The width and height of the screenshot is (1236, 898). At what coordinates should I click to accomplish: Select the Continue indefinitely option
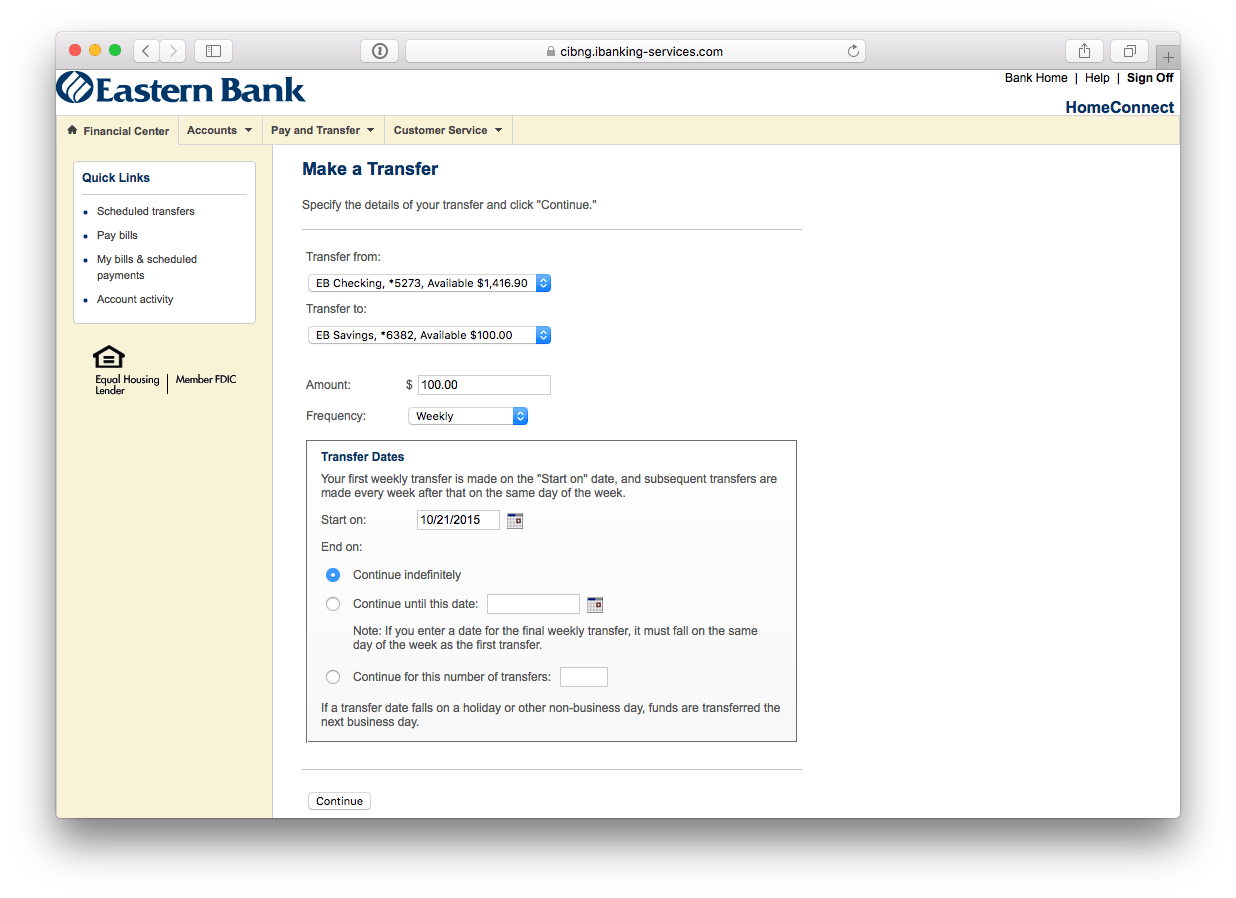[333, 575]
